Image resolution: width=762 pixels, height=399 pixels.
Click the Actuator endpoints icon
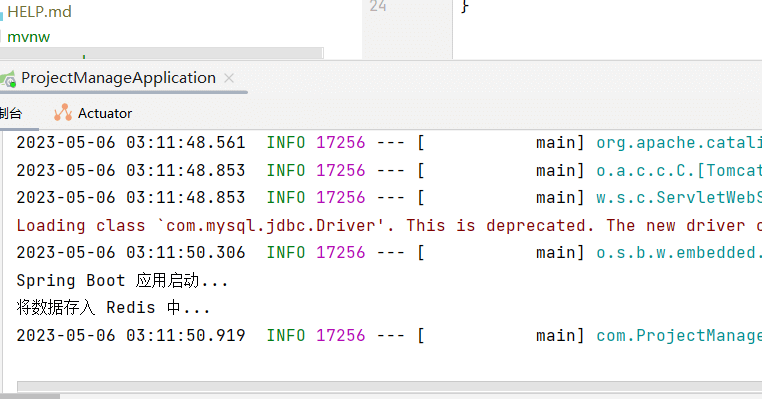63,112
